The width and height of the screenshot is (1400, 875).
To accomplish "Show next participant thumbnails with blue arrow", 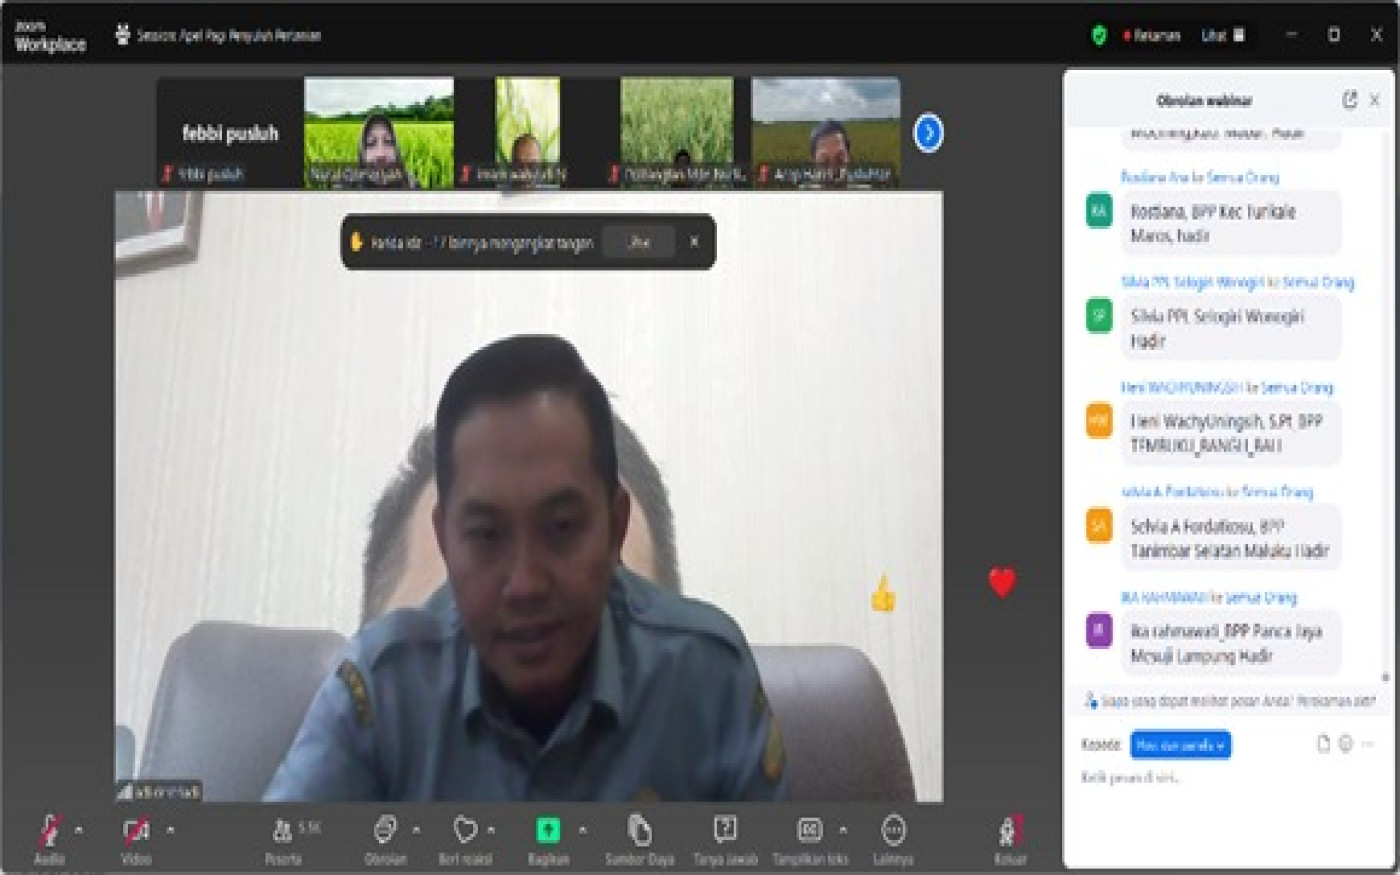I will (x=928, y=133).
